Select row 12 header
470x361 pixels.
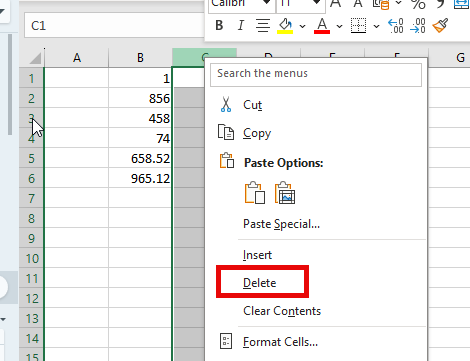pyautogui.click(x=31, y=298)
